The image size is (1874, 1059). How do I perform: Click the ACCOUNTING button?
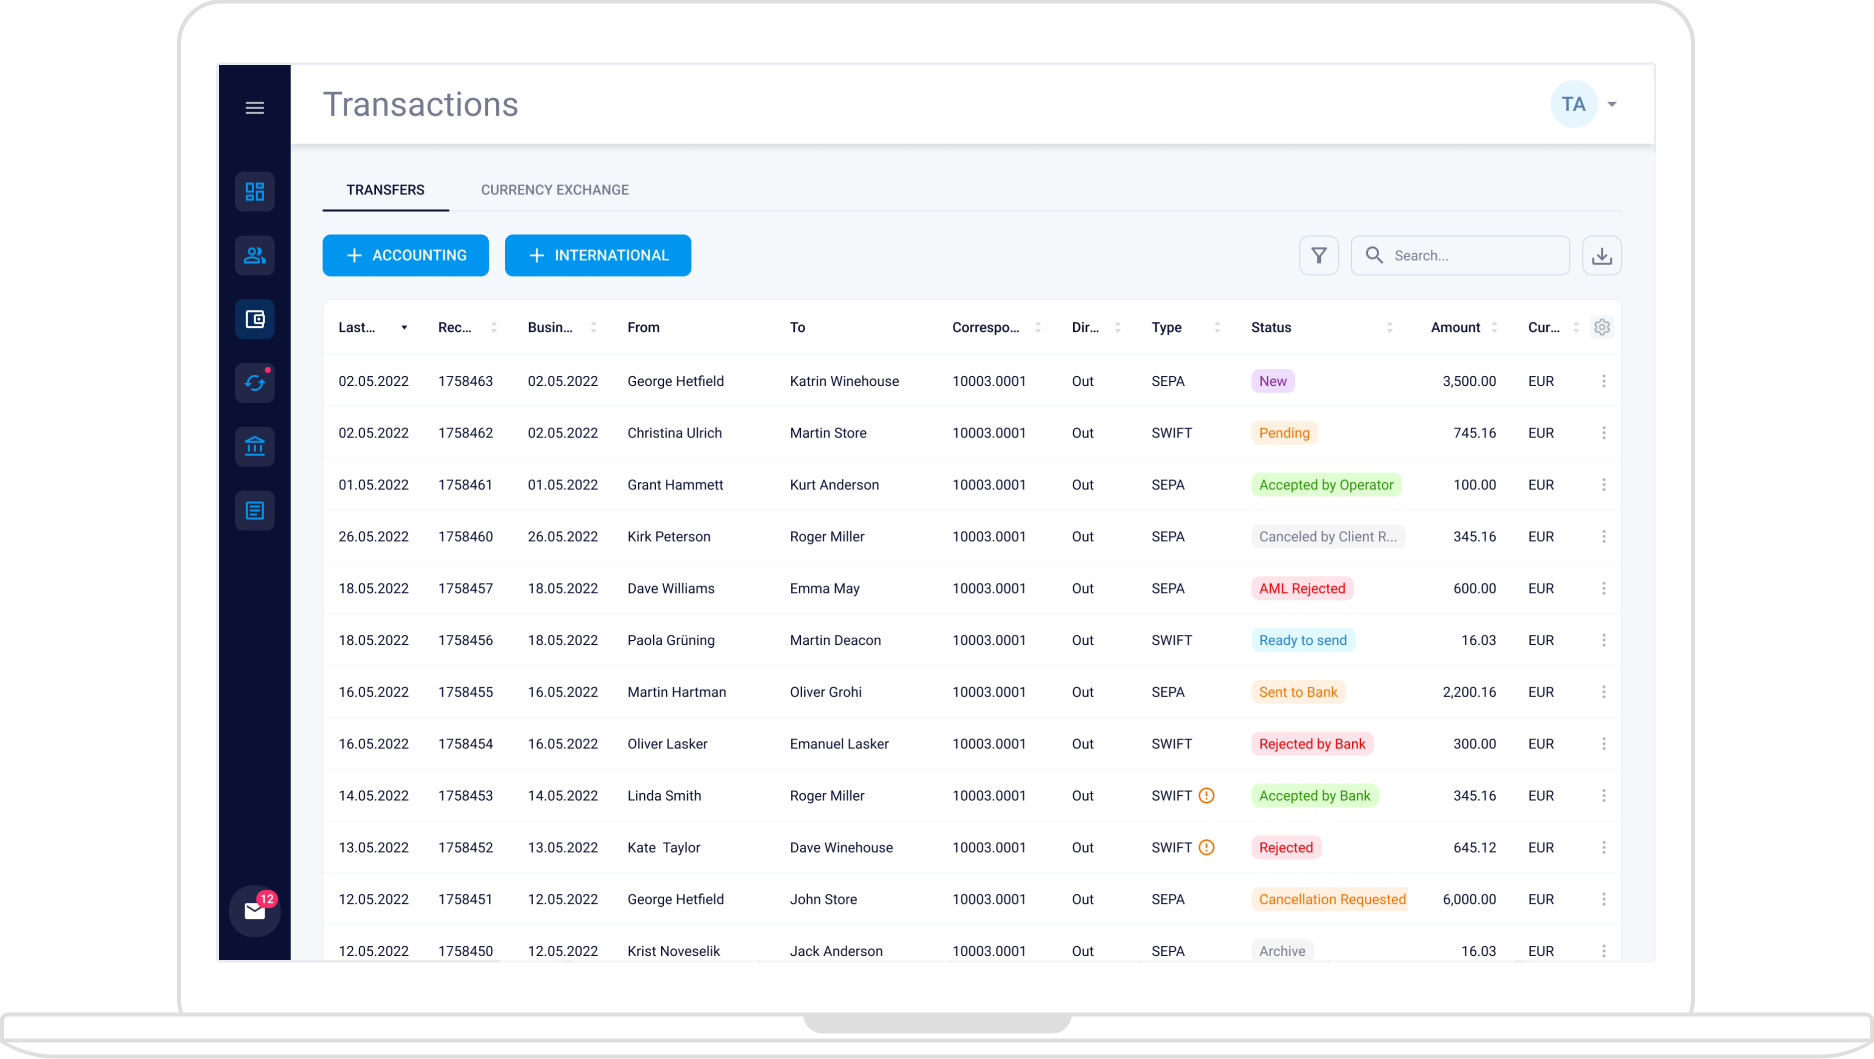405,255
